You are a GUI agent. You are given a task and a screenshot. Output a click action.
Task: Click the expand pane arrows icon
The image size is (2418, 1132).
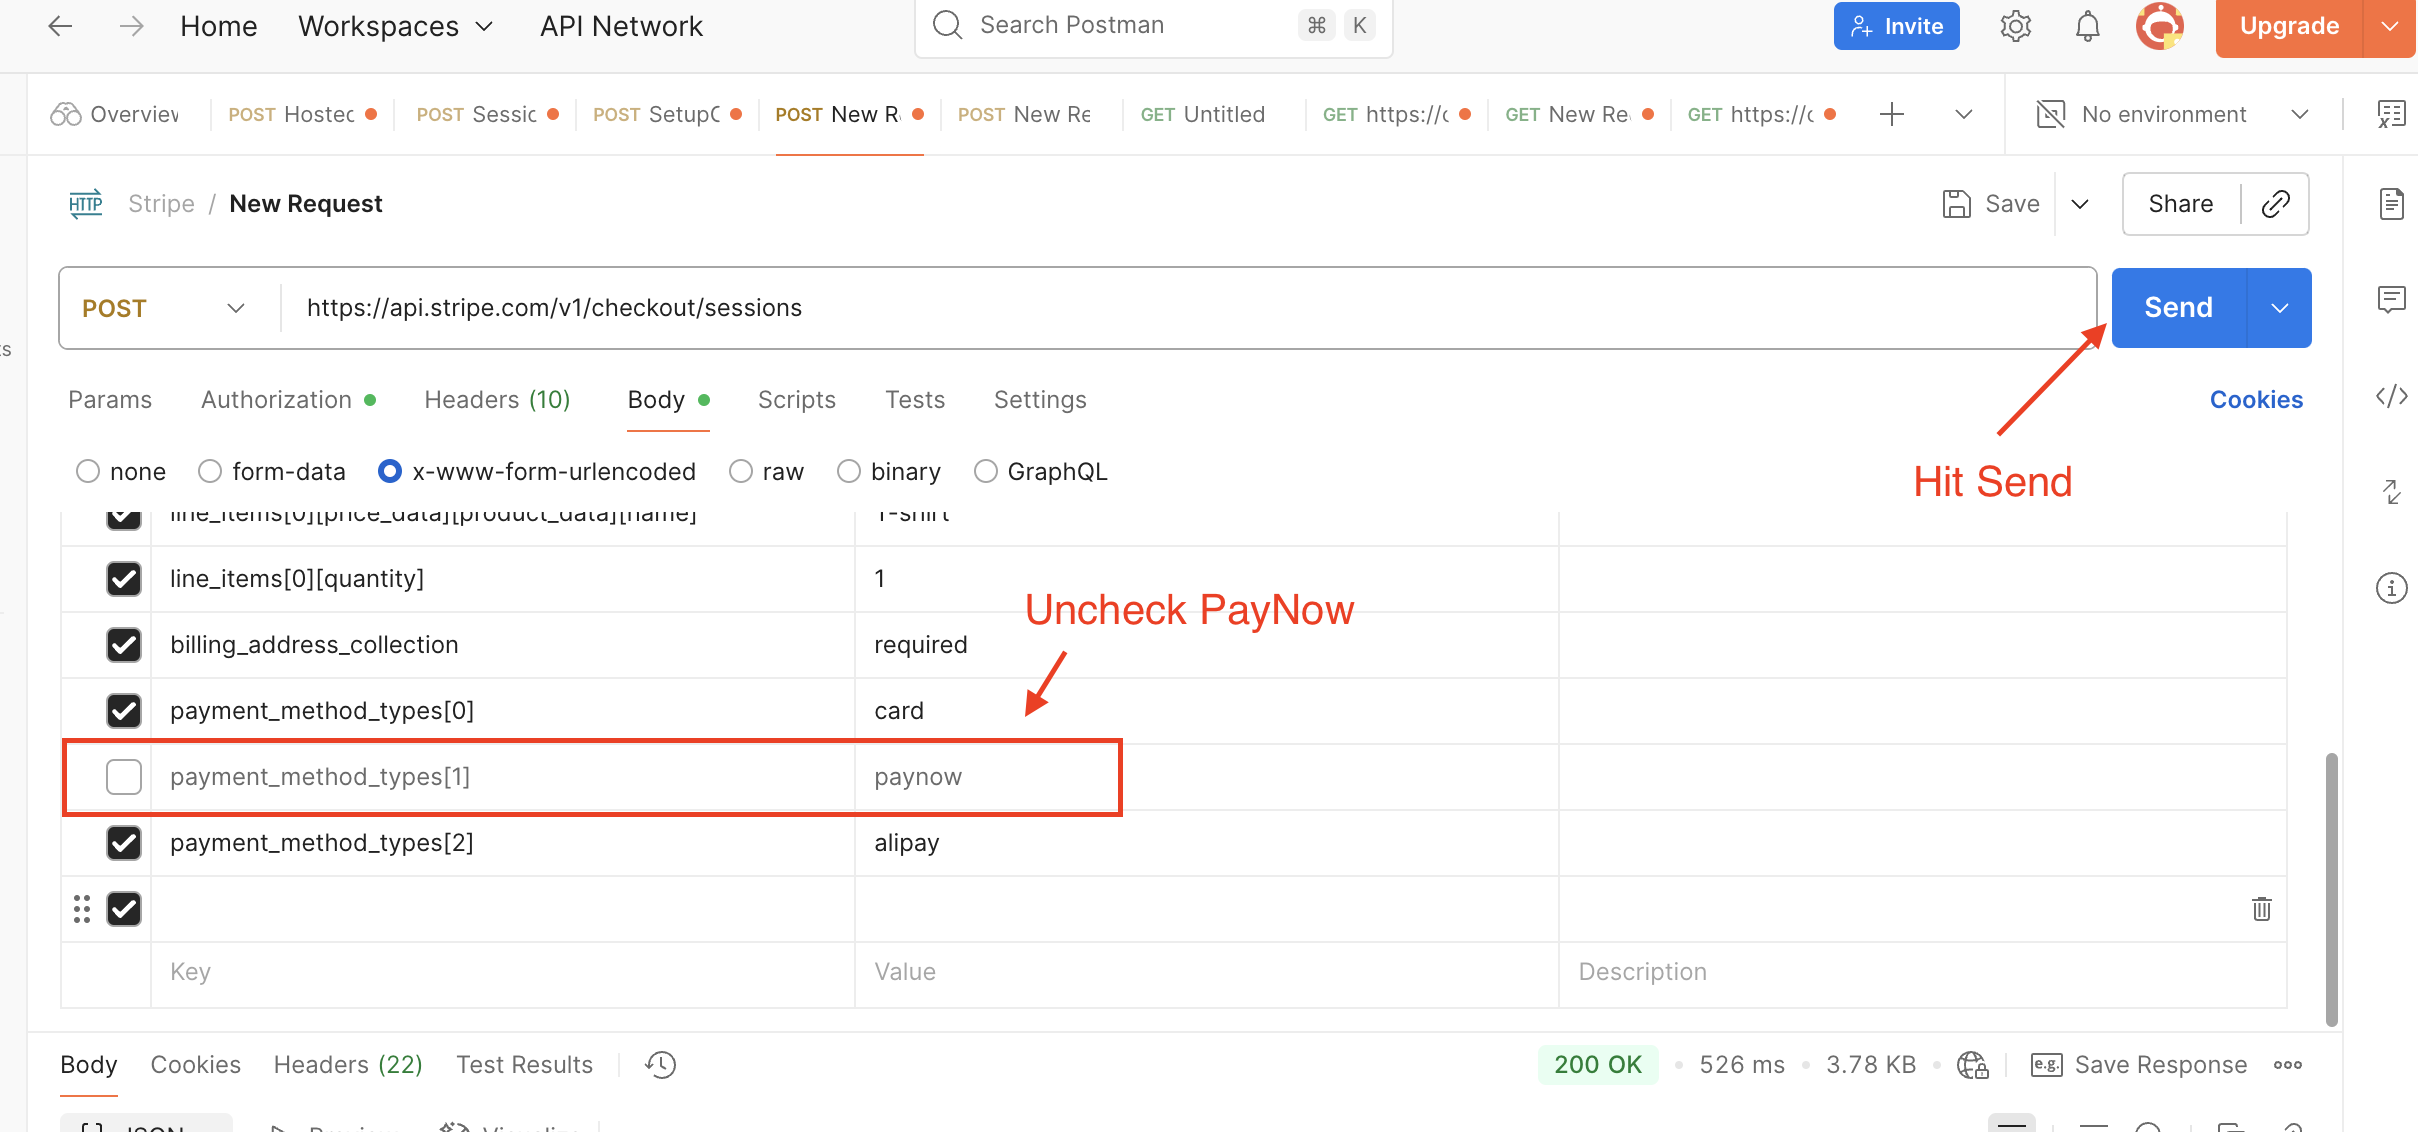pos(2392,491)
